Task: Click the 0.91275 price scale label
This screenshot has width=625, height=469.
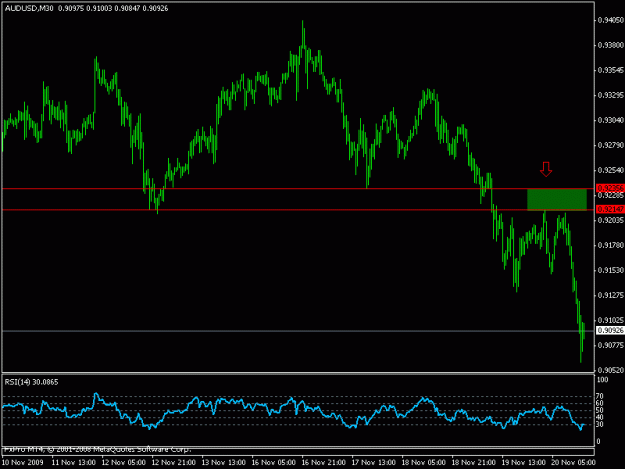Action: pyautogui.click(x=611, y=295)
